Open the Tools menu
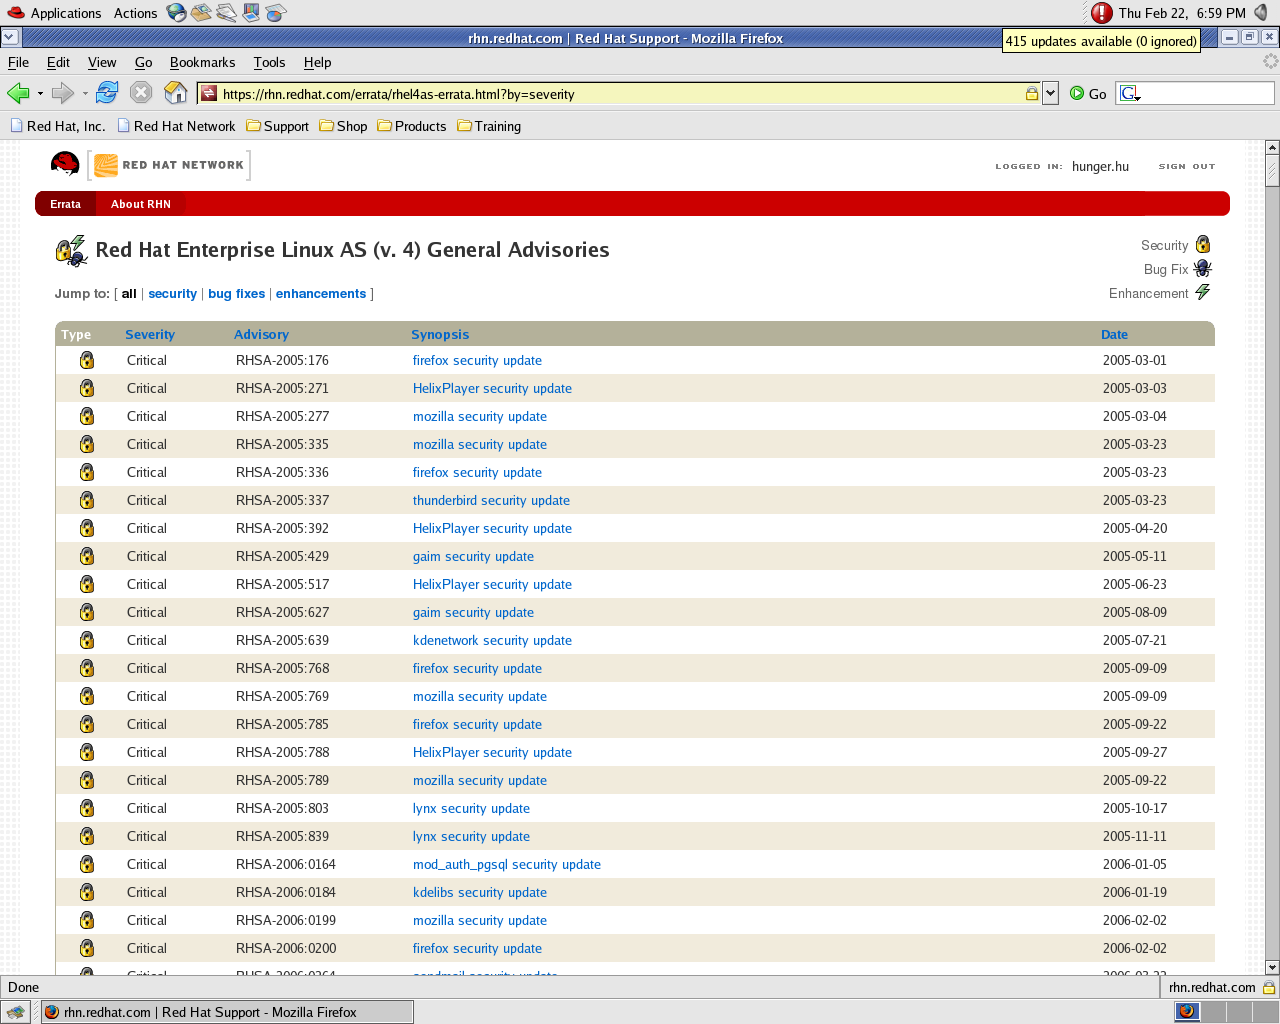Viewport: 1280px width, 1024px height. [x=270, y=62]
